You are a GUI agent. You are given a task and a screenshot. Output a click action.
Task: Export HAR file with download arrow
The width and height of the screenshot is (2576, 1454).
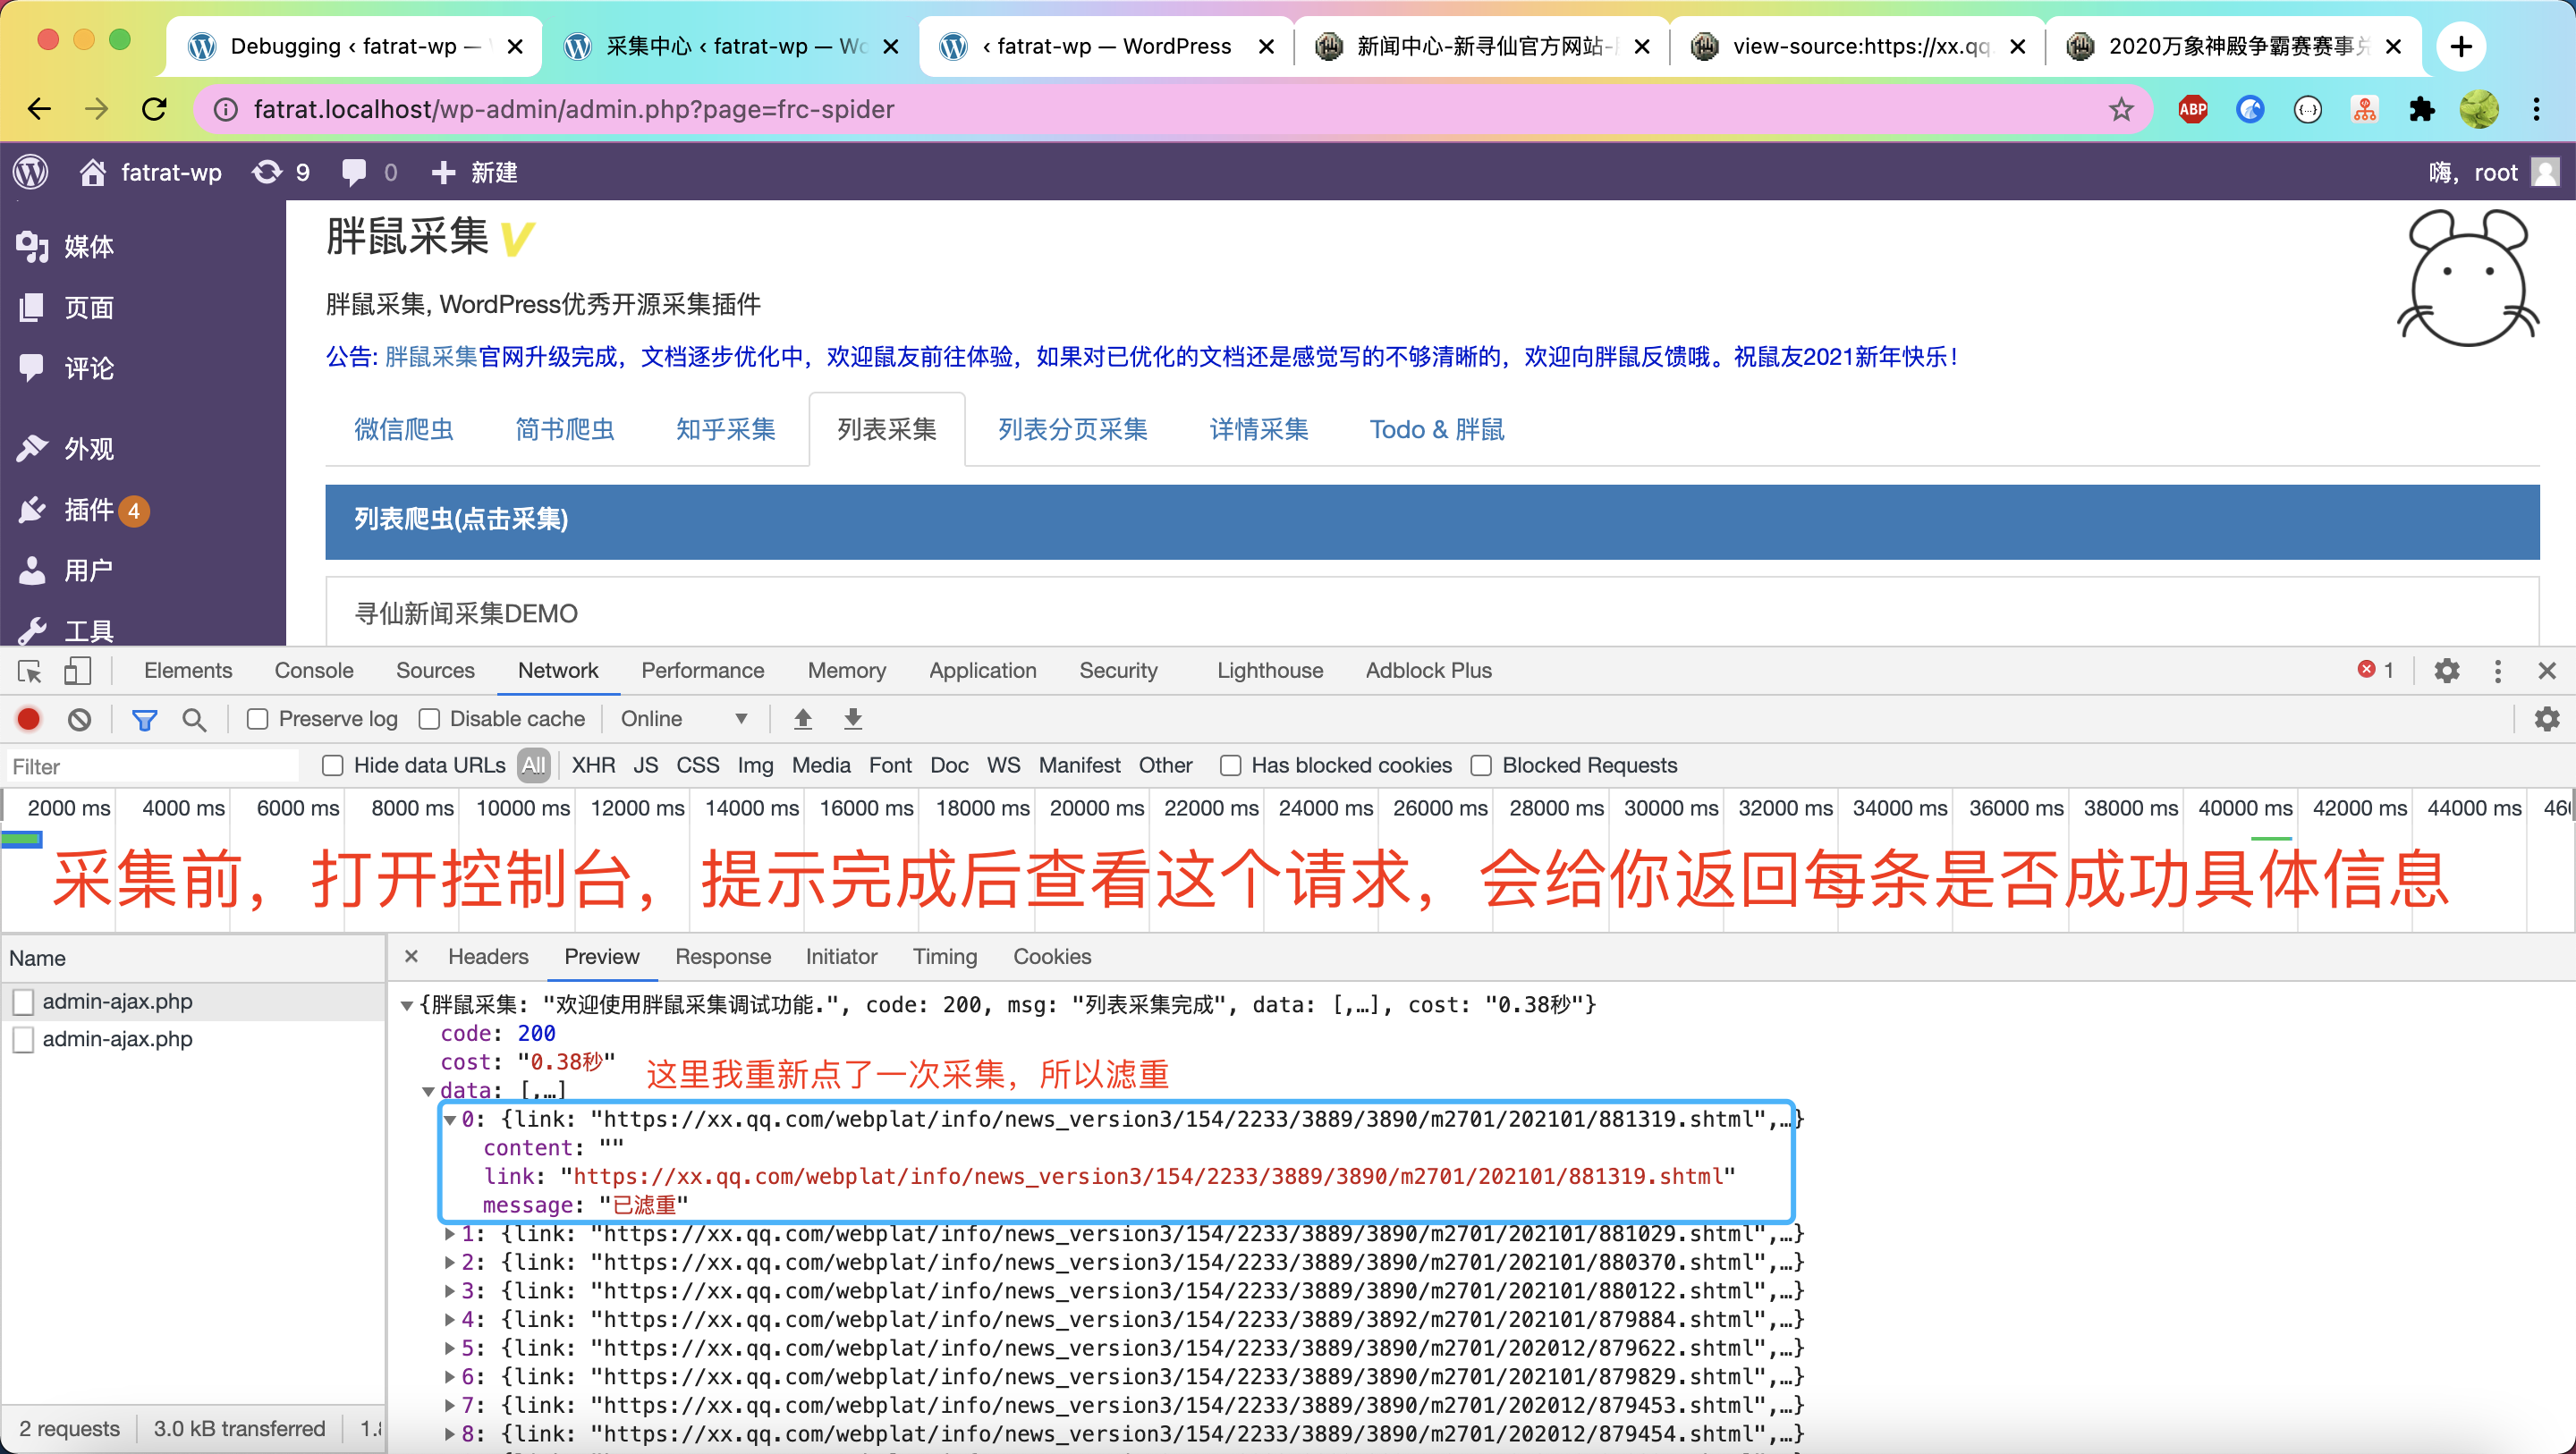click(x=853, y=719)
